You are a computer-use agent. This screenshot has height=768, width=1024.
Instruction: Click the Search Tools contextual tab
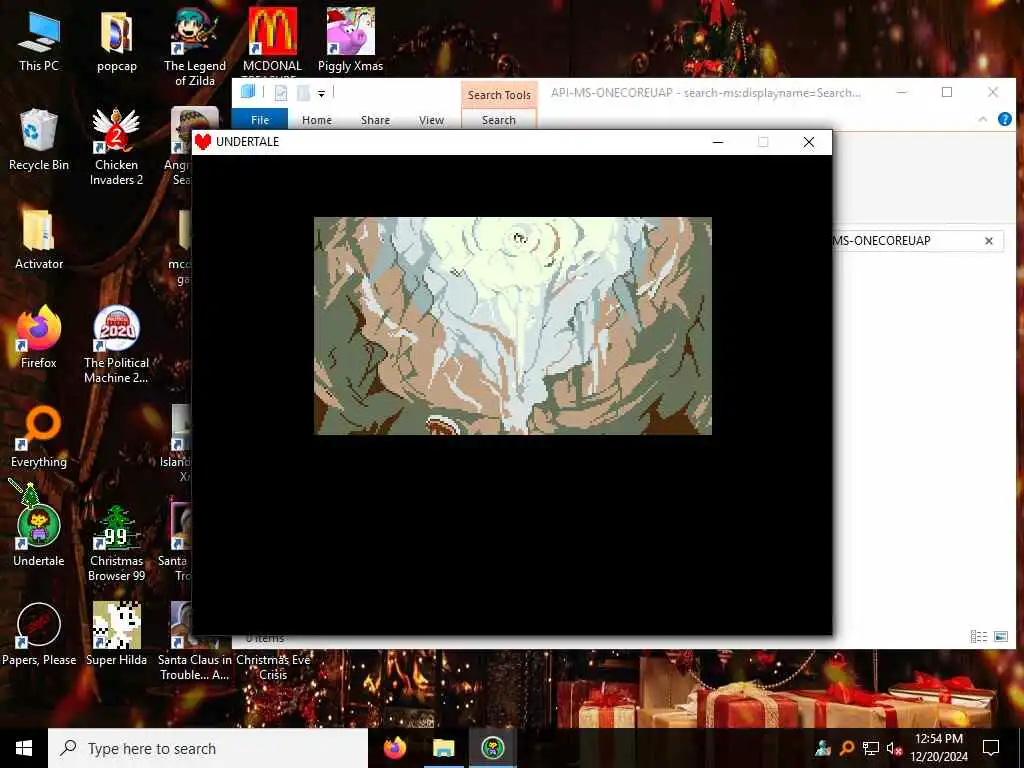499,95
